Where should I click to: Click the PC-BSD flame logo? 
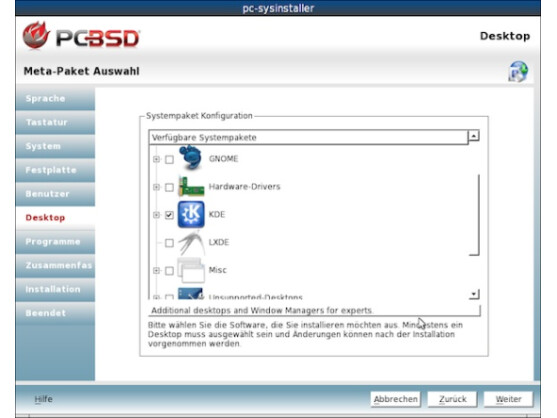click(36, 35)
